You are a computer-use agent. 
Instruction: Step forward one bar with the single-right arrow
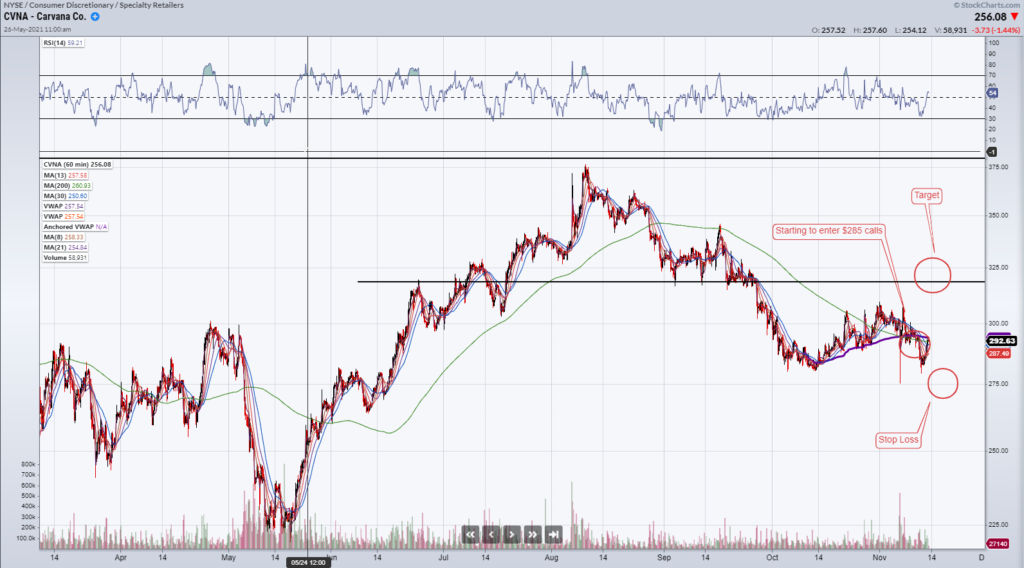(512, 535)
